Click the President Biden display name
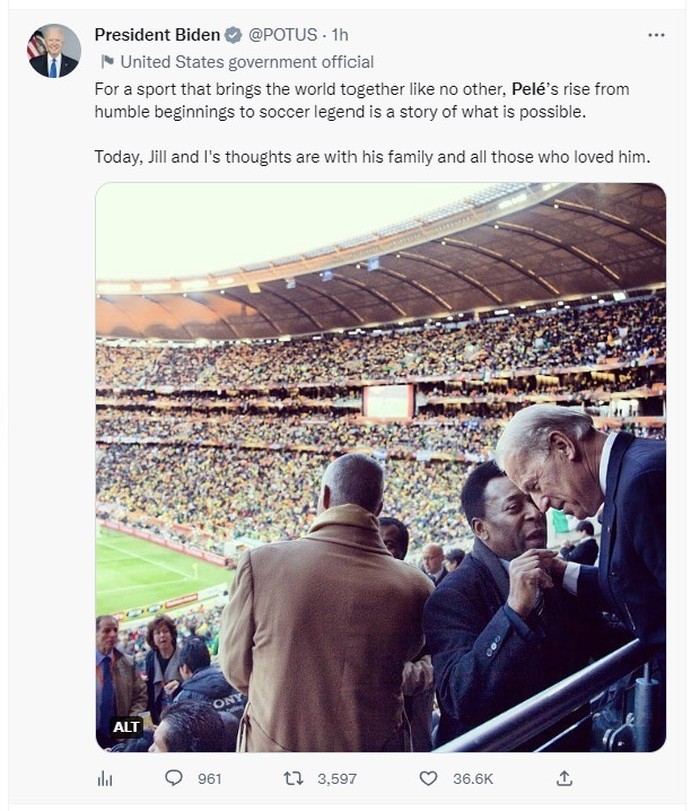700x811 pixels. pyautogui.click(x=157, y=35)
